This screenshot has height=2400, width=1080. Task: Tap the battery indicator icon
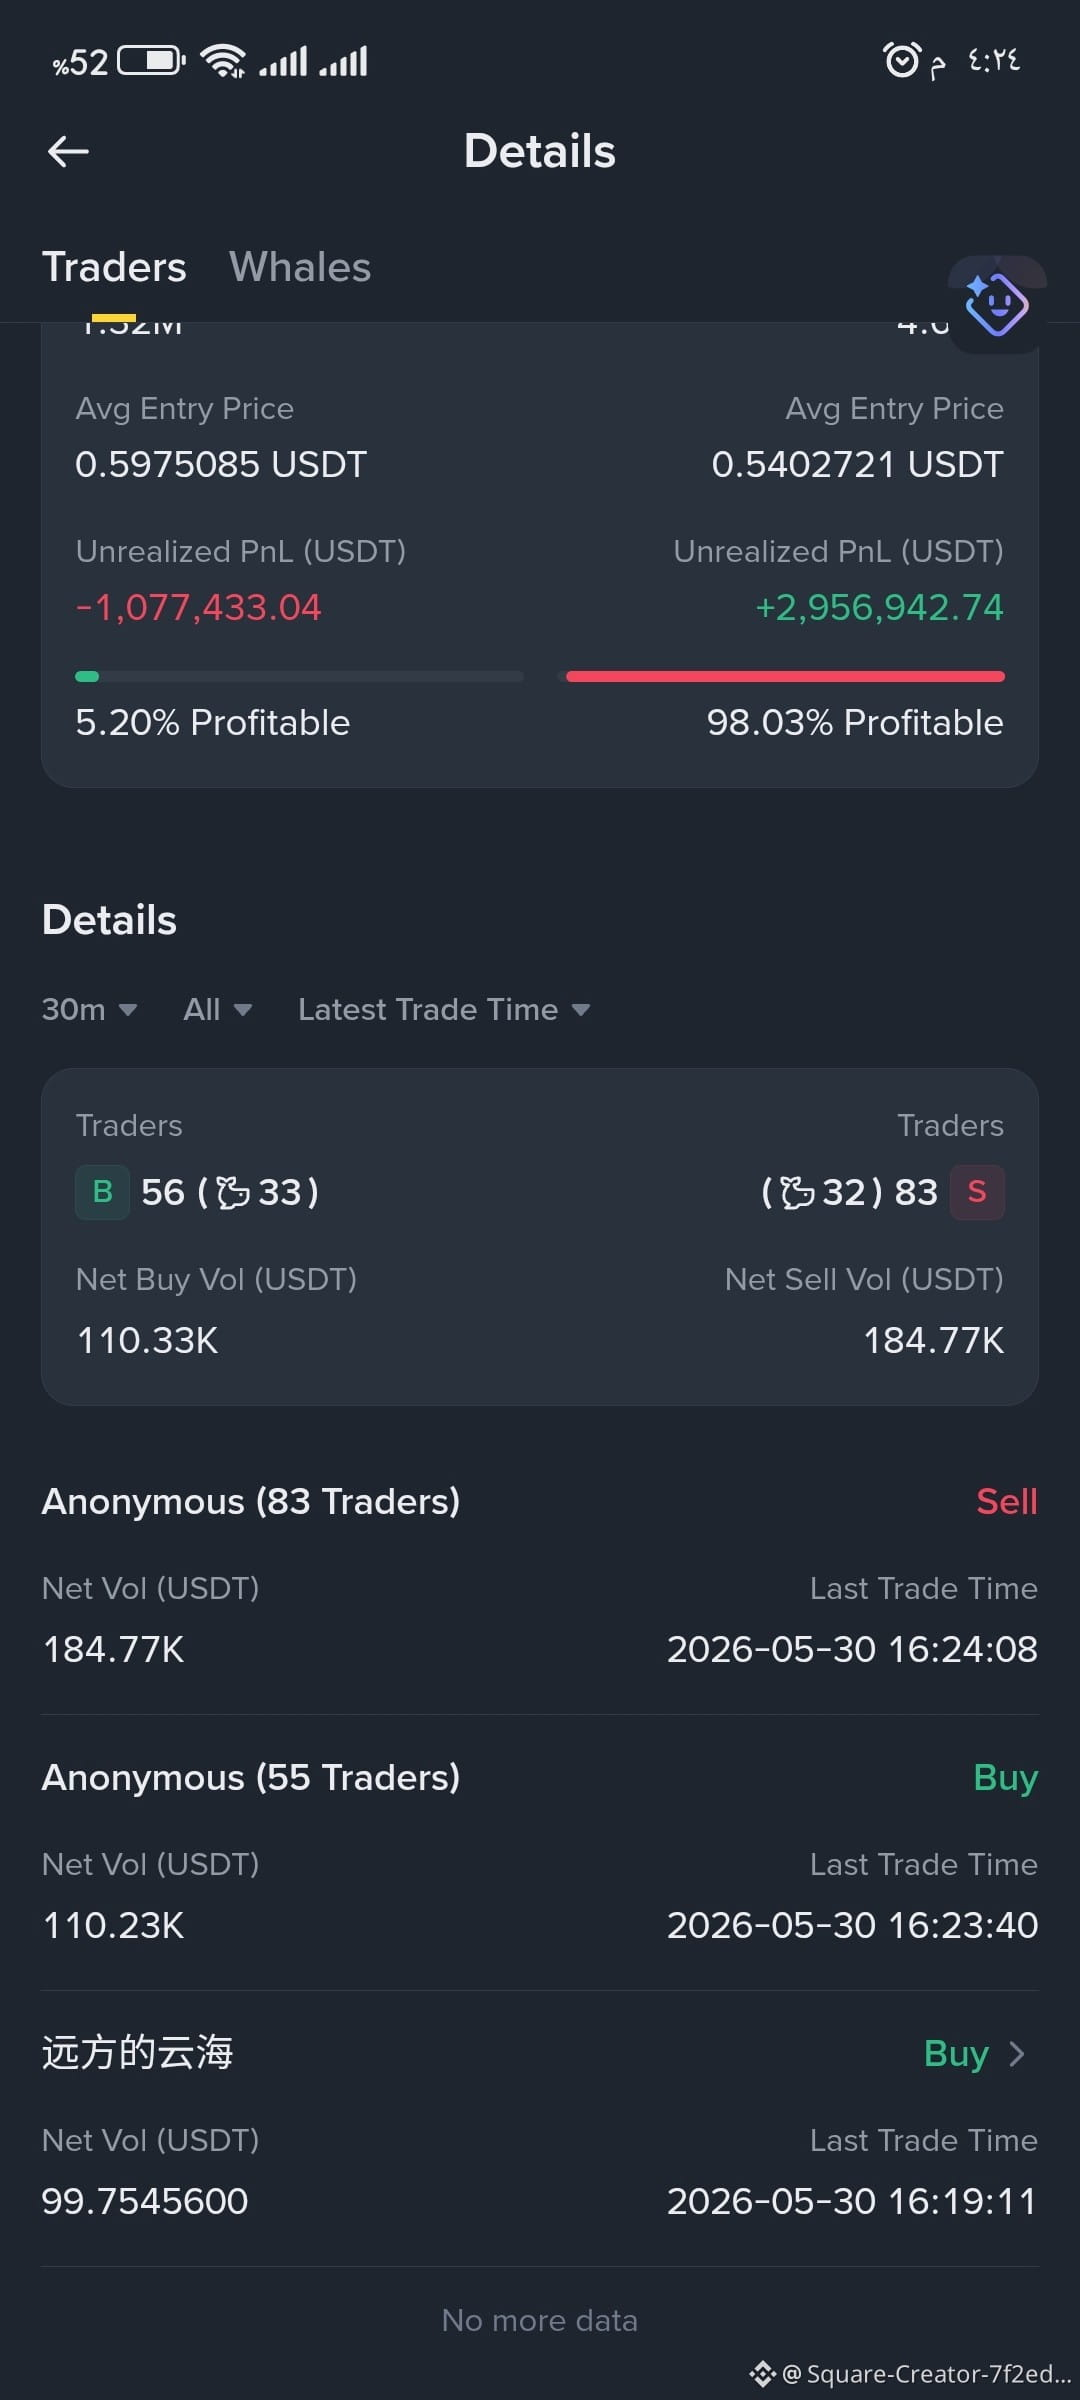click(152, 61)
